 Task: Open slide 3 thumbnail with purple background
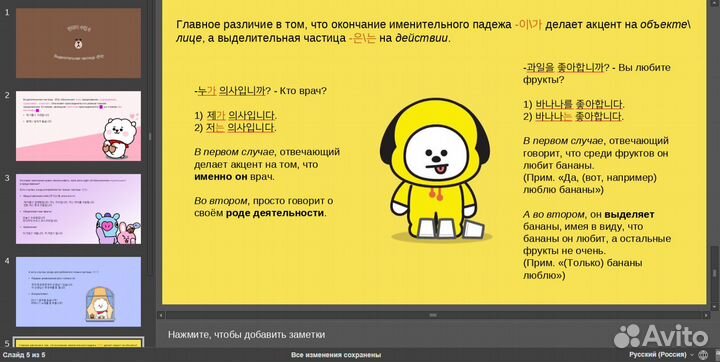[x=79, y=209]
